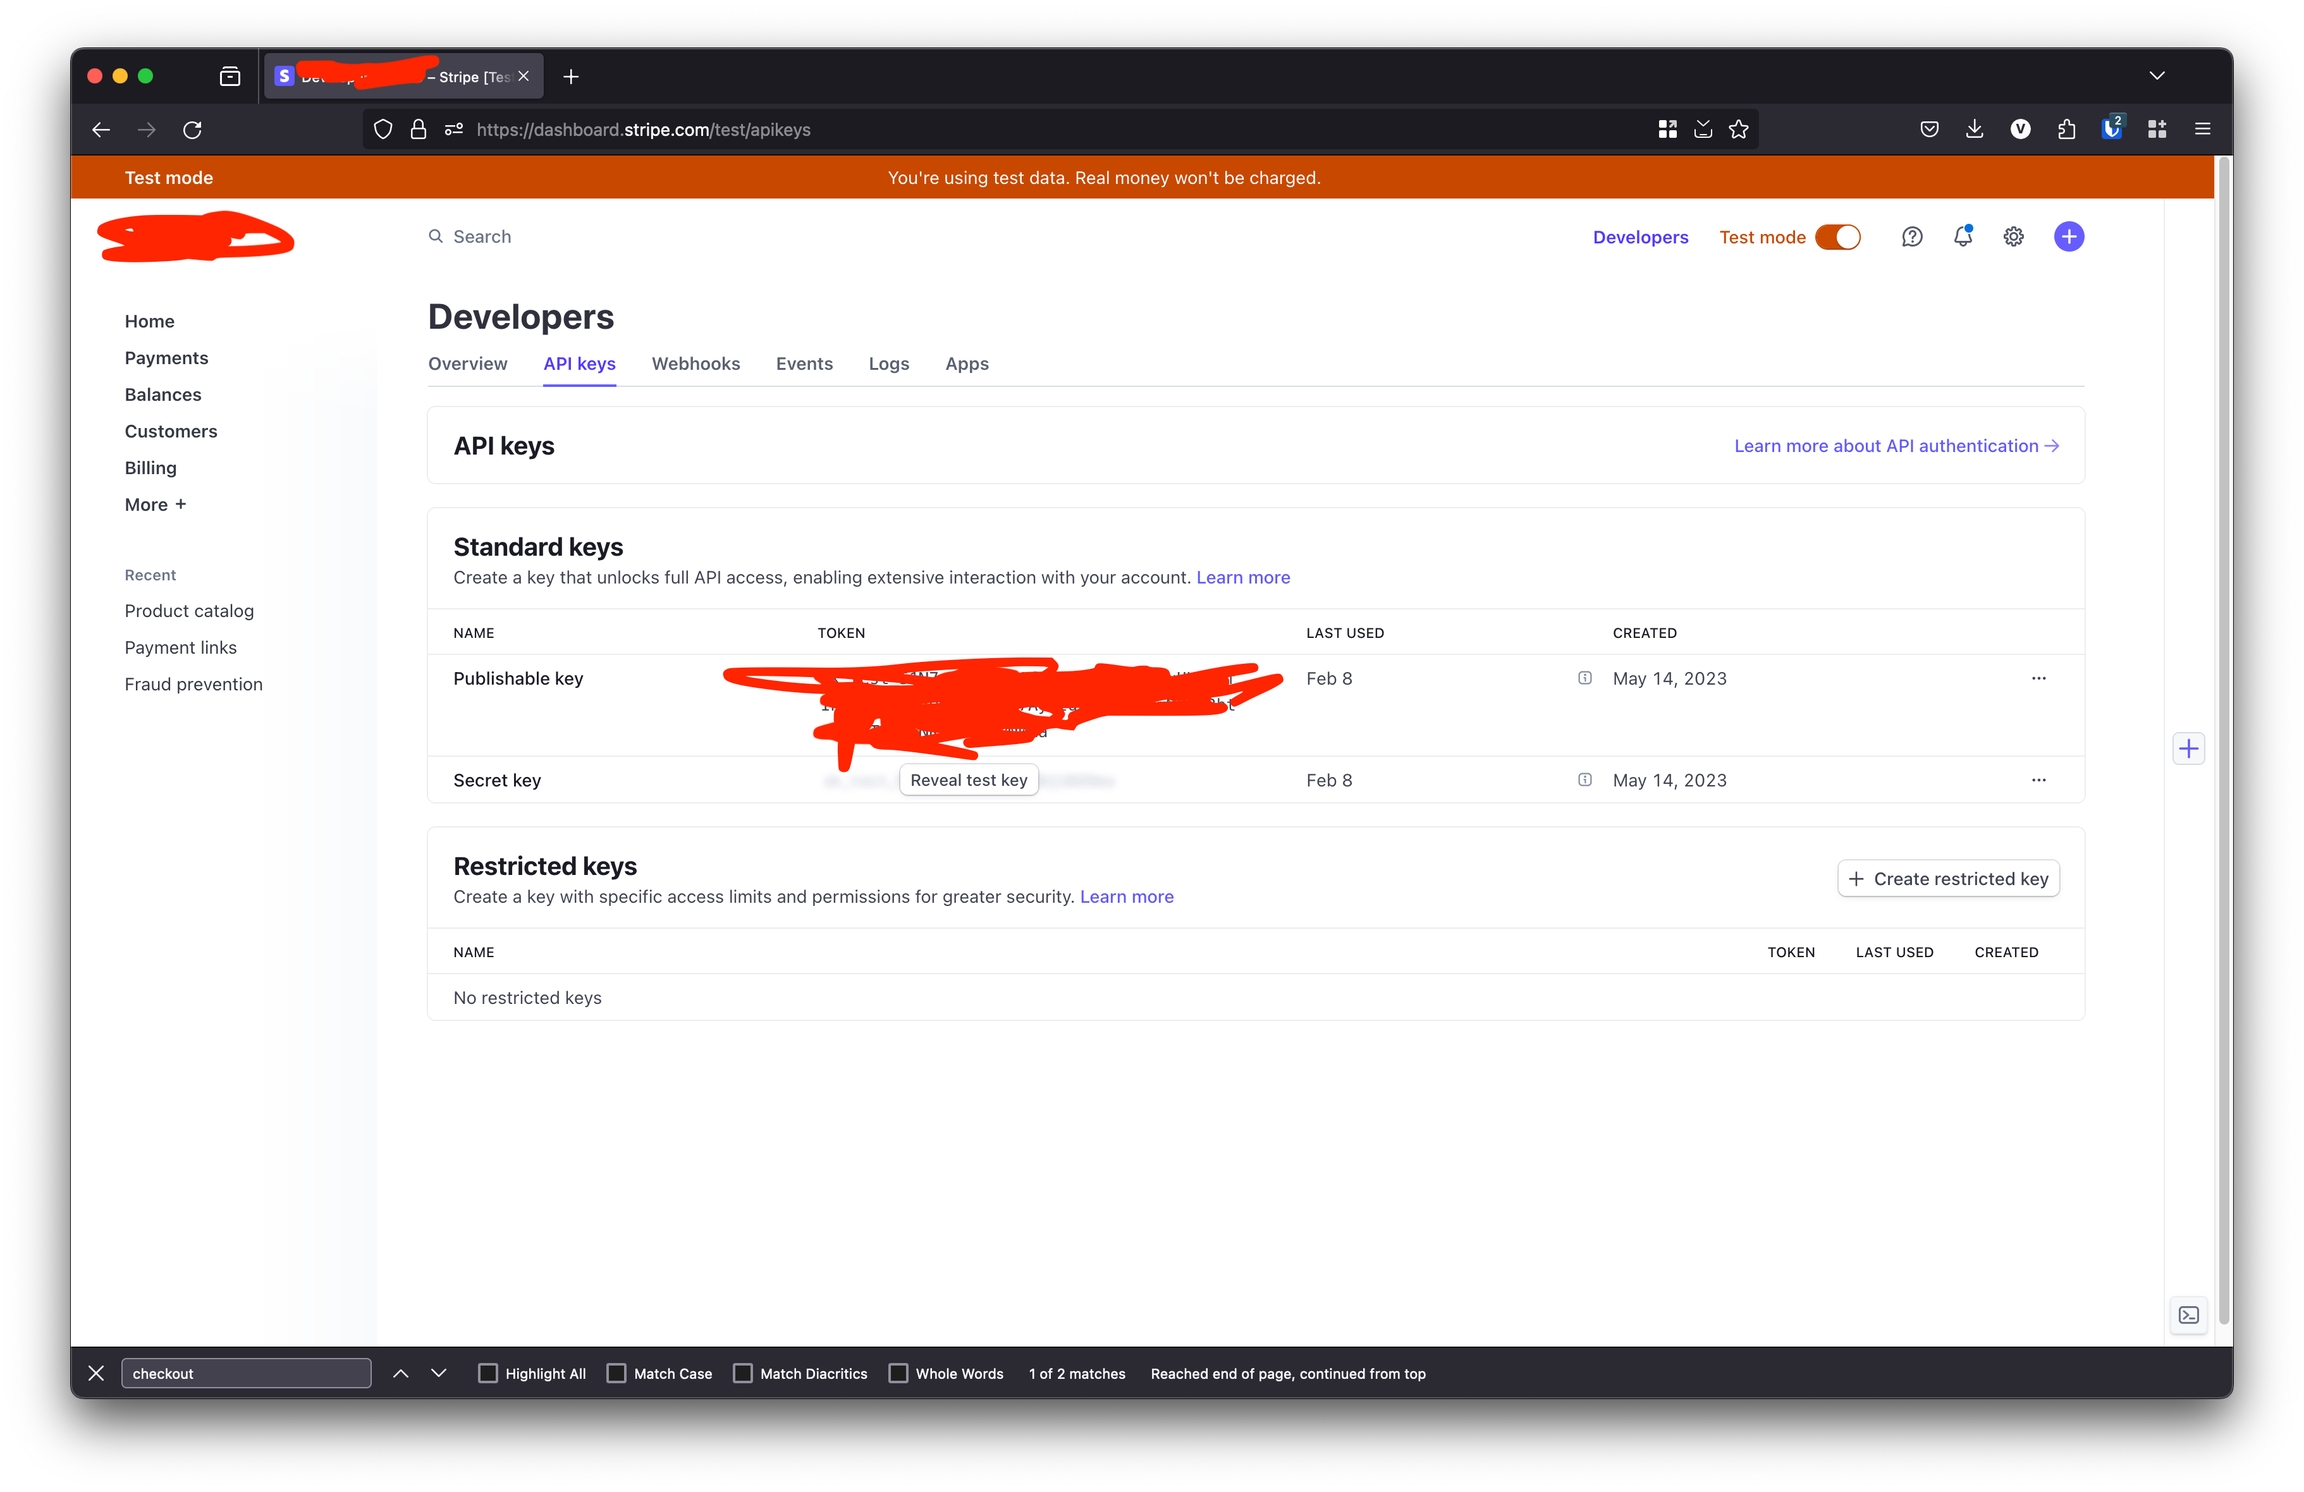Screen dimensions: 2304x1492
Task: Click the Firefox bookmark star icon
Action: click(x=1739, y=129)
